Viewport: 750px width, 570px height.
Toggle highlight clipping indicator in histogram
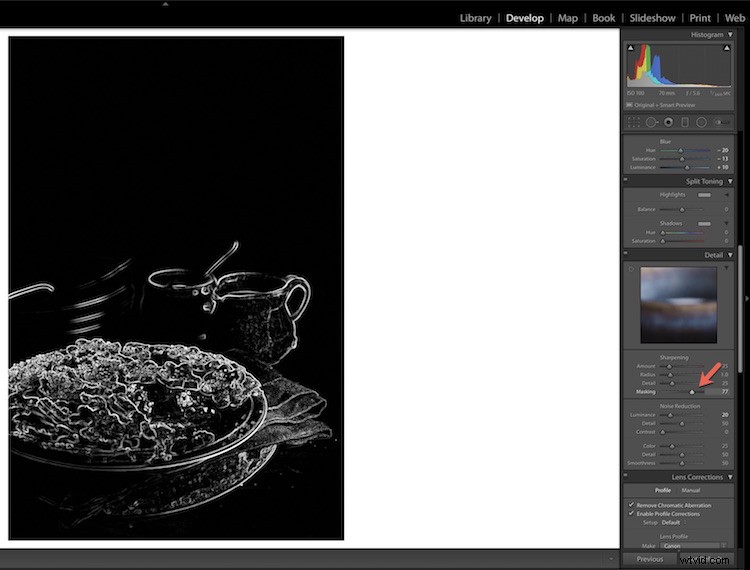point(727,48)
